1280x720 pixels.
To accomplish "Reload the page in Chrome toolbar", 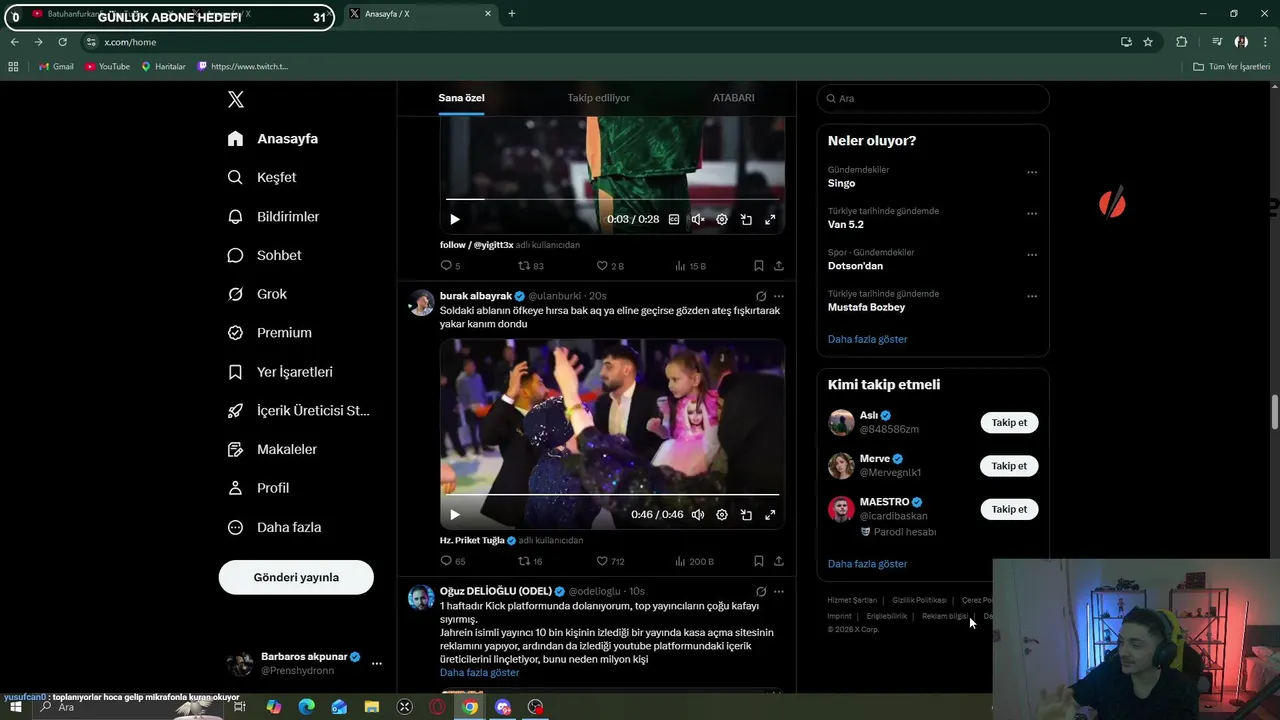I will coord(62,42).
